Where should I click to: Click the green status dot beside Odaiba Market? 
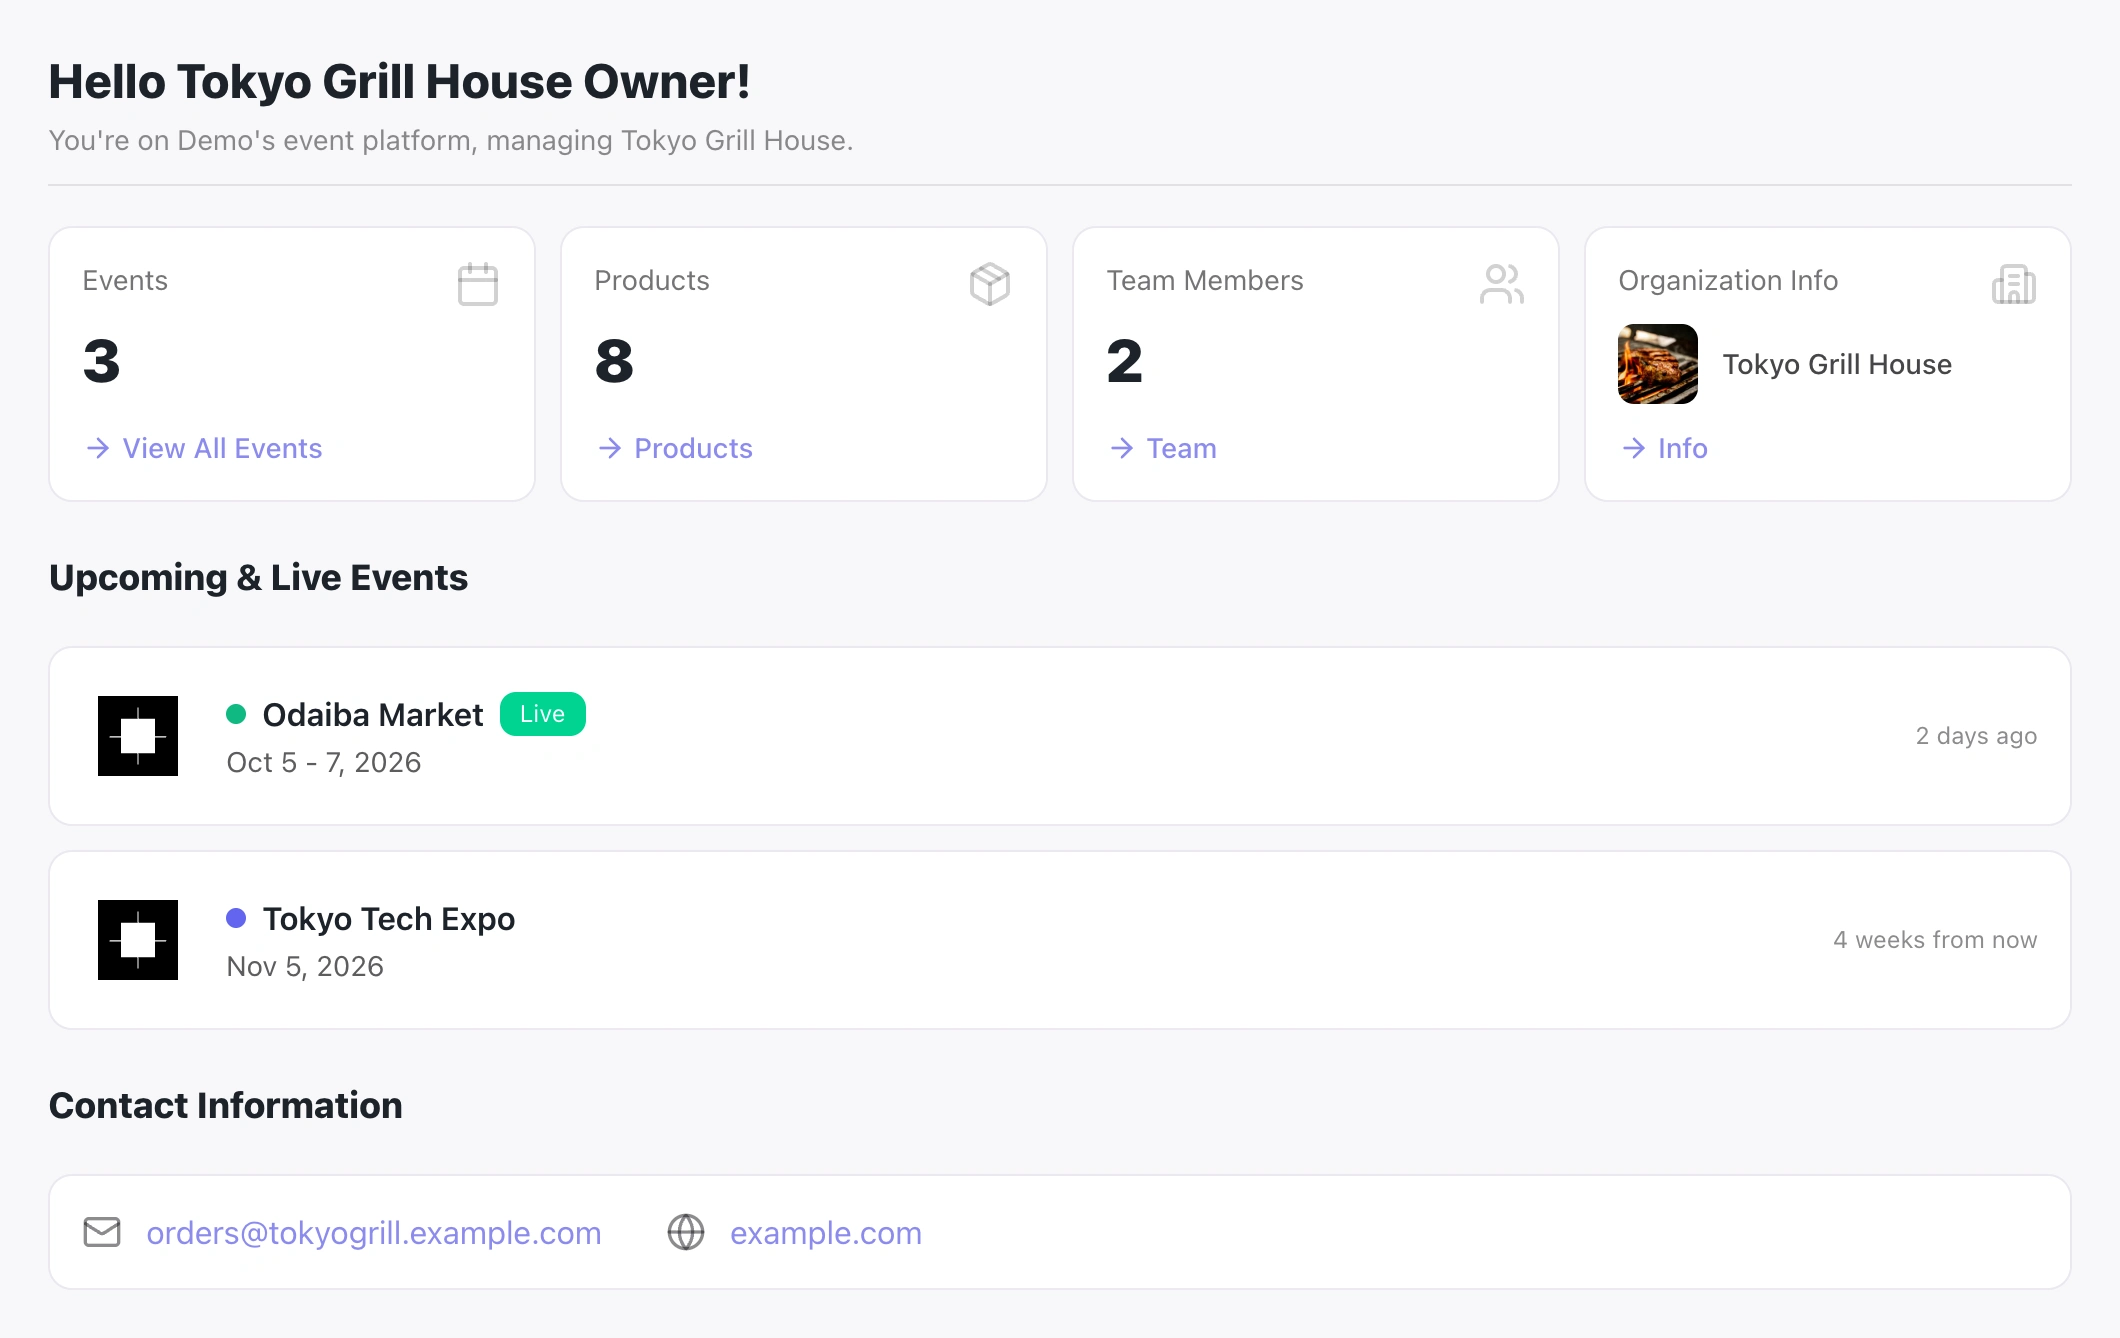pyautogui.click(x=236, y=714)
